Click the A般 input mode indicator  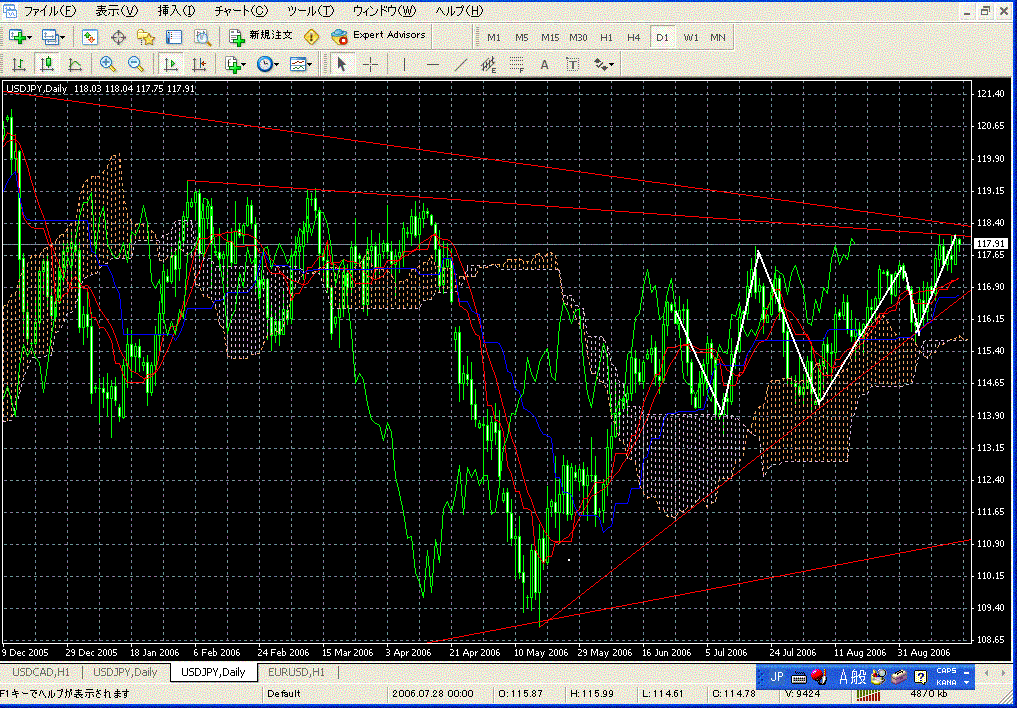852,677
